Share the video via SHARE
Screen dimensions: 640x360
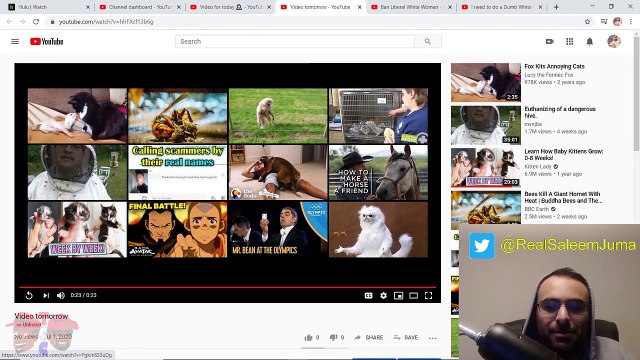[x=368, y=338]
